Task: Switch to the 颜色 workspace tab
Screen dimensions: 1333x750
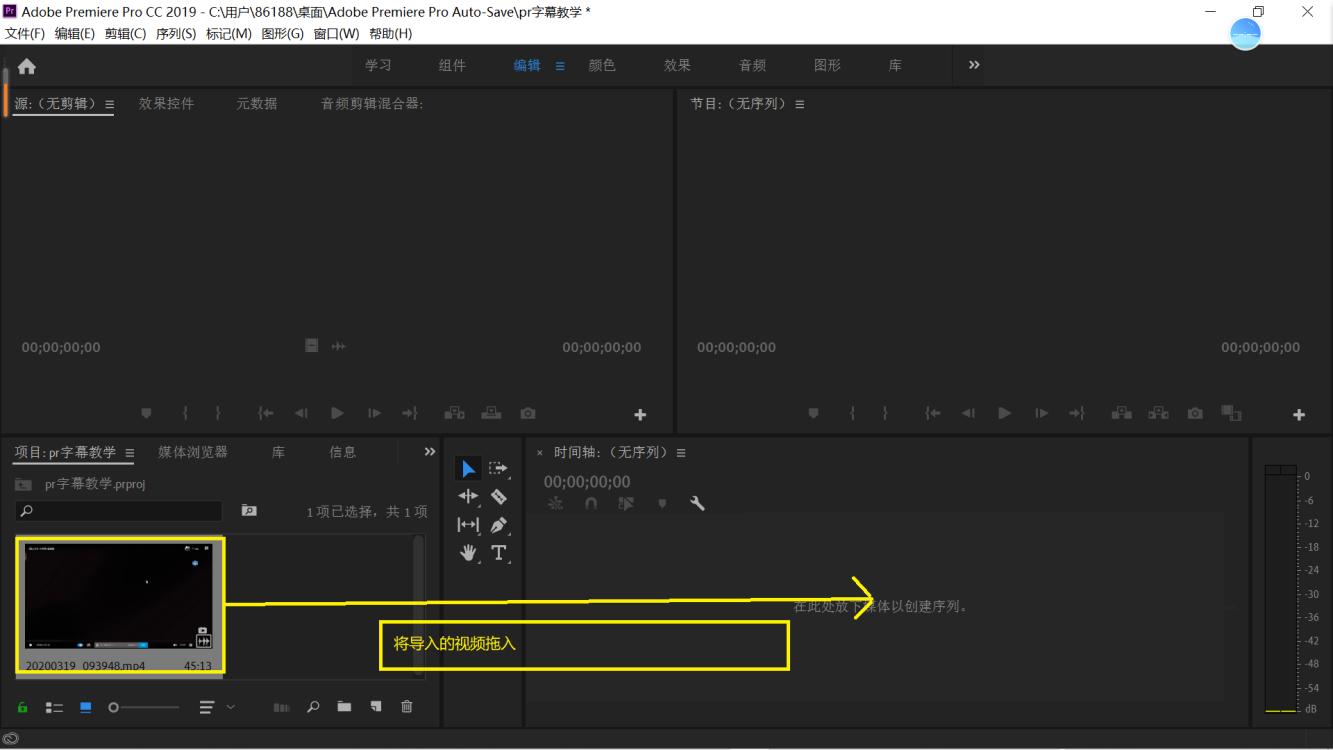Action: click(602, 65)
